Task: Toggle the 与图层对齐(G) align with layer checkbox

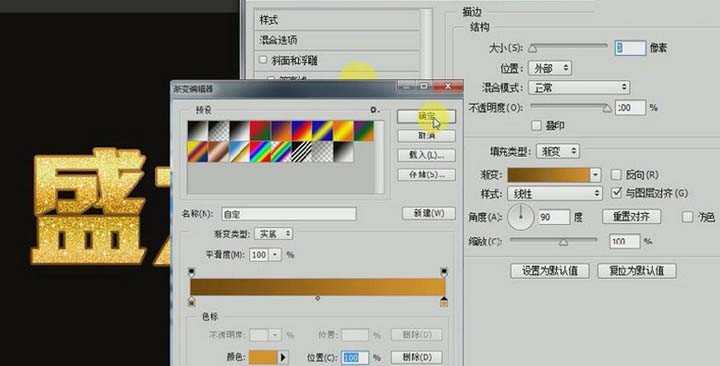Action: click(617, 193)
